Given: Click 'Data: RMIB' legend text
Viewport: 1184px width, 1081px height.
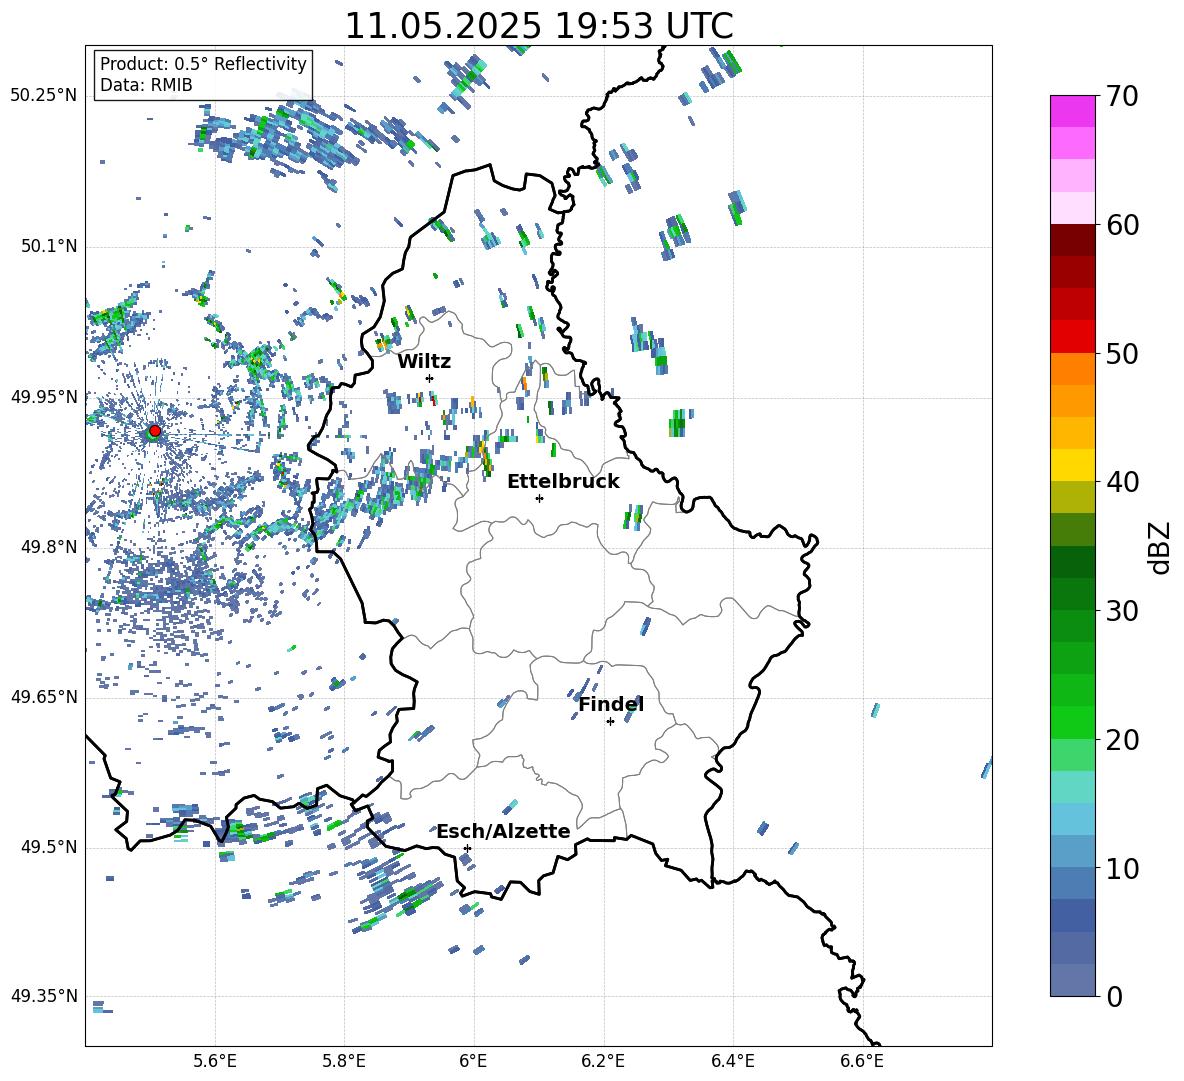Looking at the screenshot, I should coord(146,85).
